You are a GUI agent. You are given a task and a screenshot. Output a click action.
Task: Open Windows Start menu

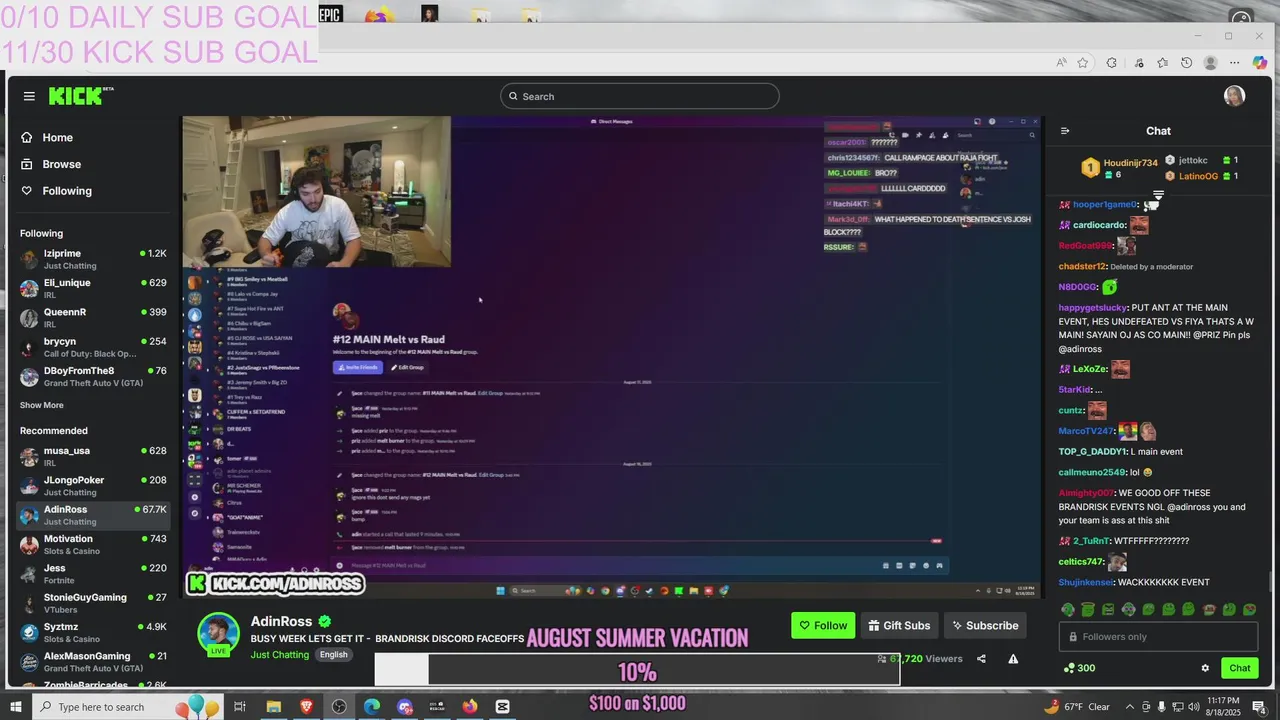click(x=16, y=707)
